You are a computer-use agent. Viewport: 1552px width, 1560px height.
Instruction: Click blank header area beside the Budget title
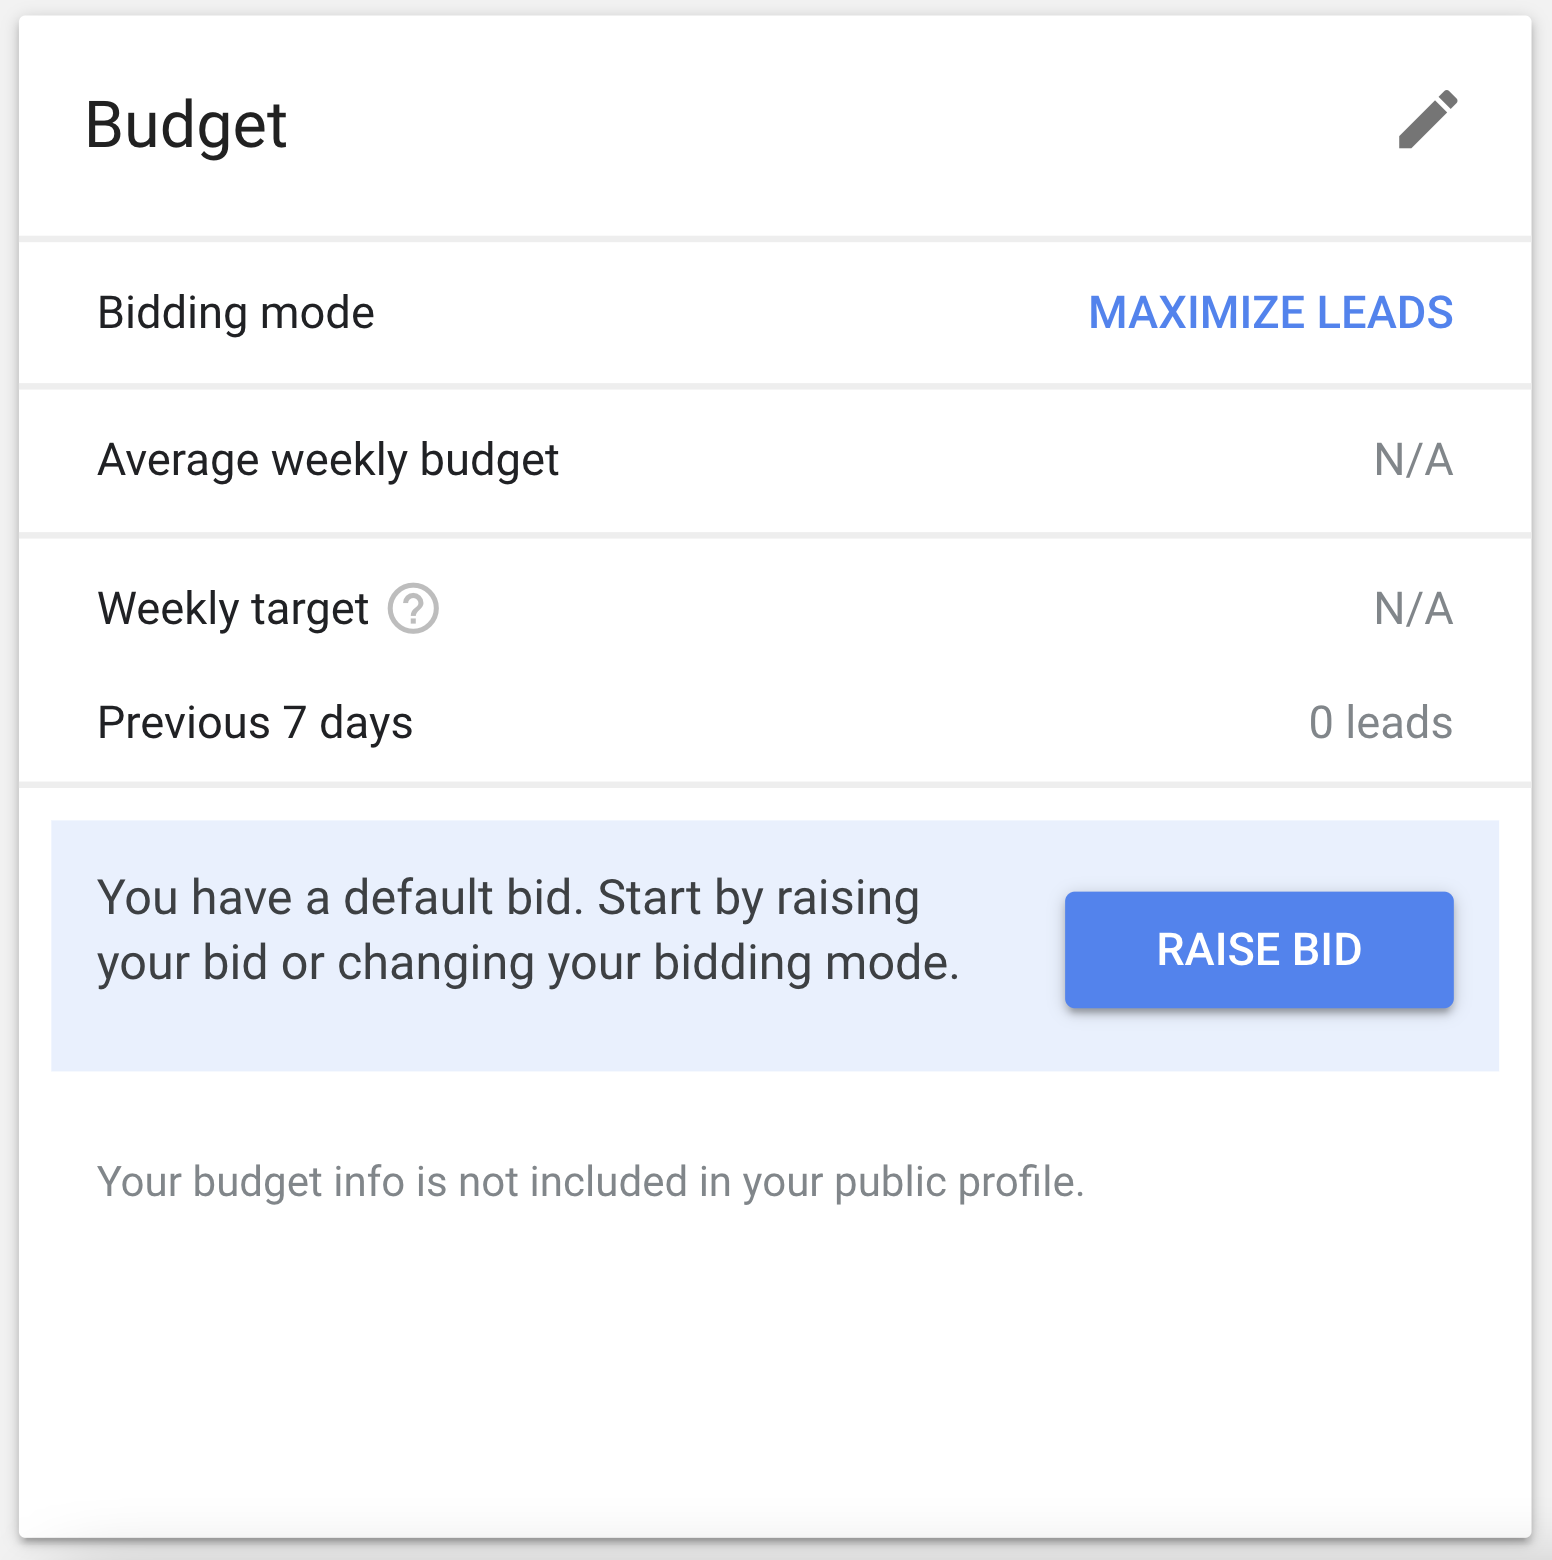pos(800,126)
